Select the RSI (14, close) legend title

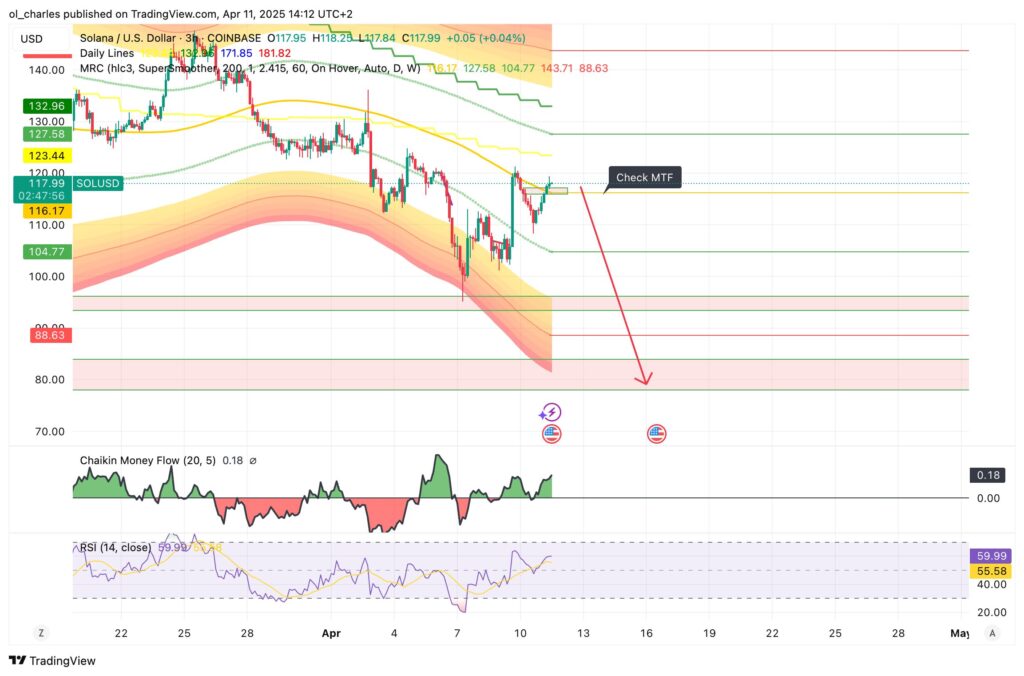coord(117,547)
